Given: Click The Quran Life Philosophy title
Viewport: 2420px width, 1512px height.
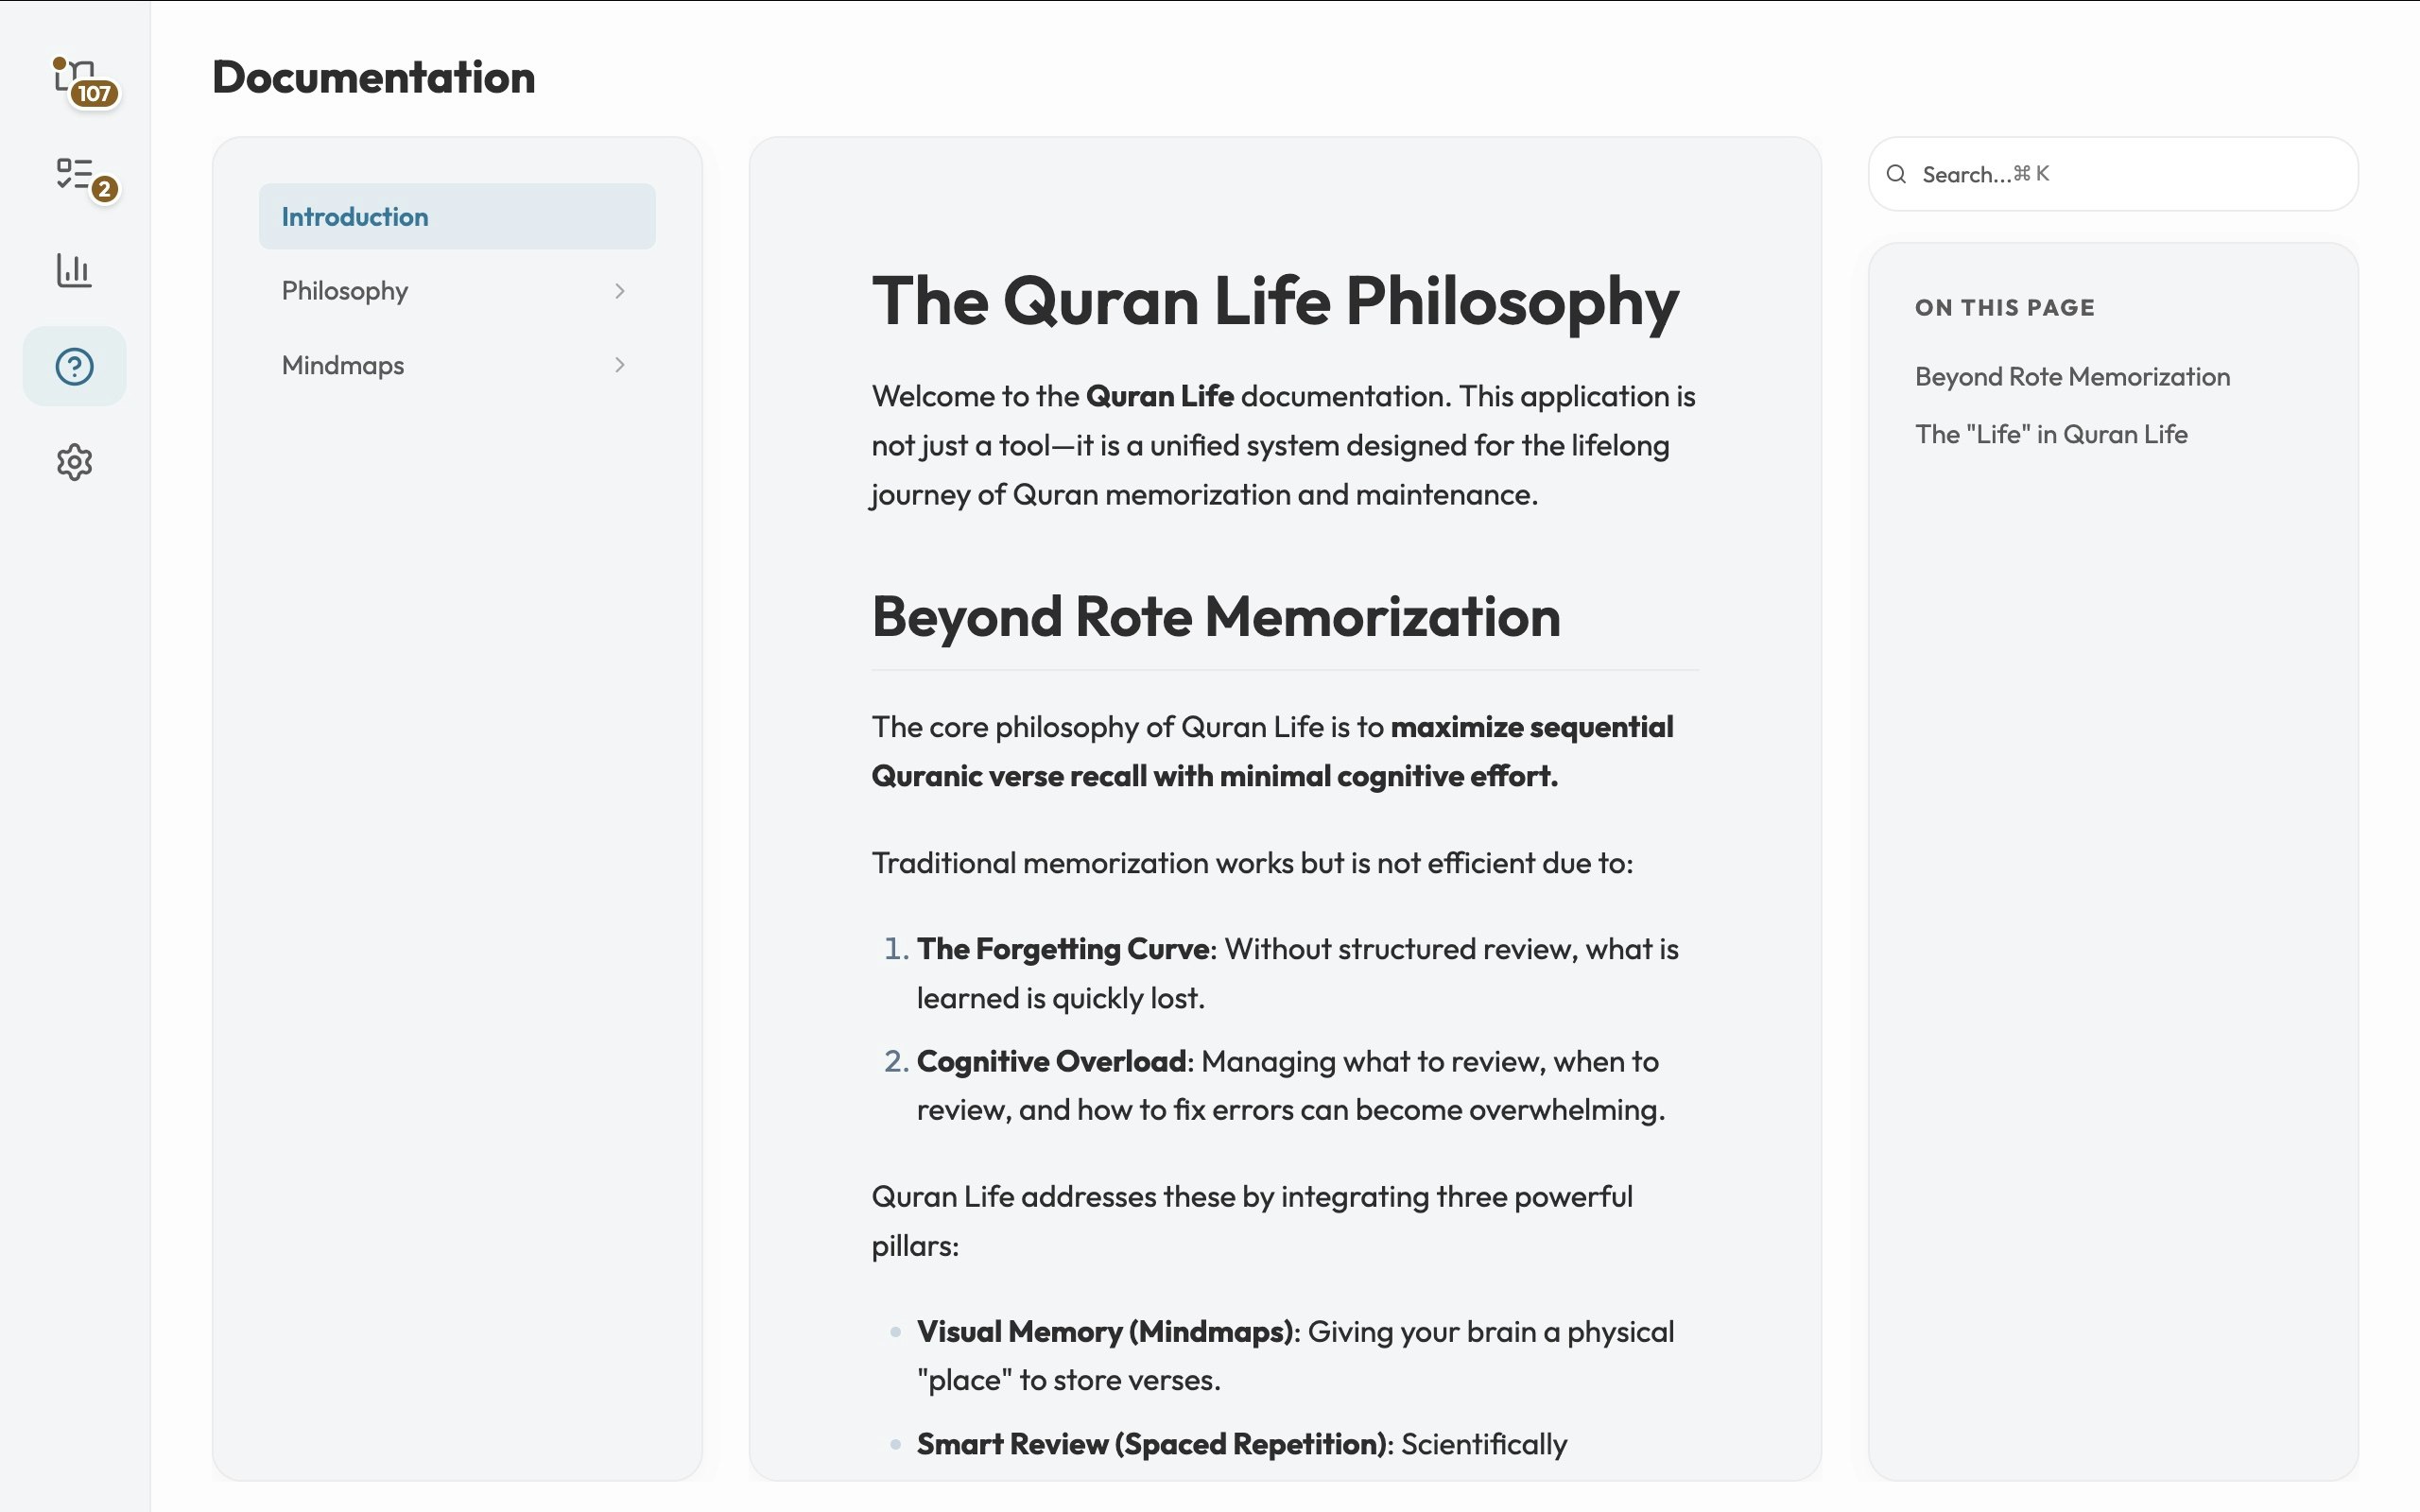Looking at the screenshot, I should (x=1275, y=301).
